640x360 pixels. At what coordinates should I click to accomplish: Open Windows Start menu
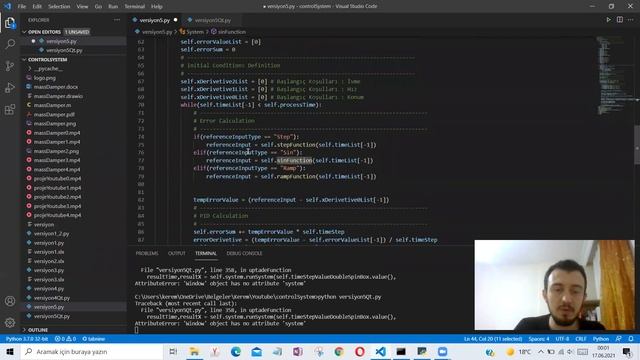[10, 351]
